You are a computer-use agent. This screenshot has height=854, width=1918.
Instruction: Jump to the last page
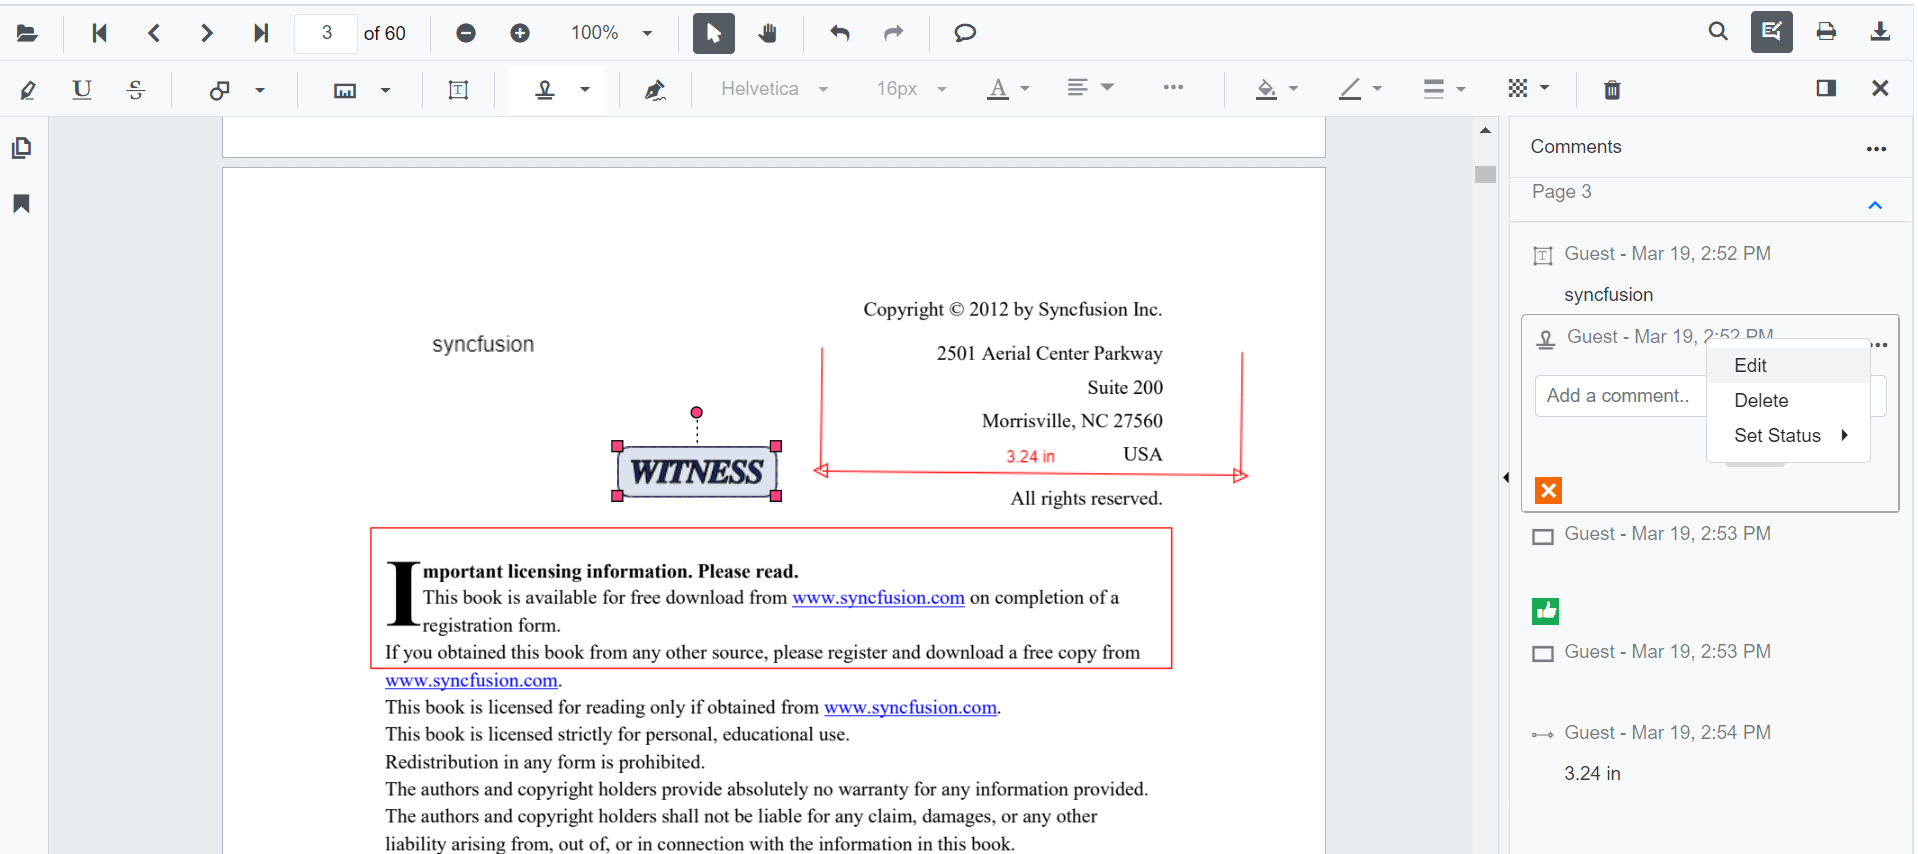click(260, 33)
